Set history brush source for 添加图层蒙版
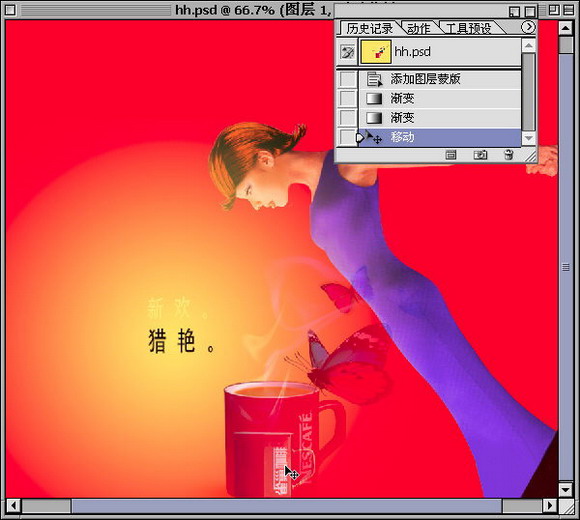Viewport: 580px width, 520px height. click(348, 79)
